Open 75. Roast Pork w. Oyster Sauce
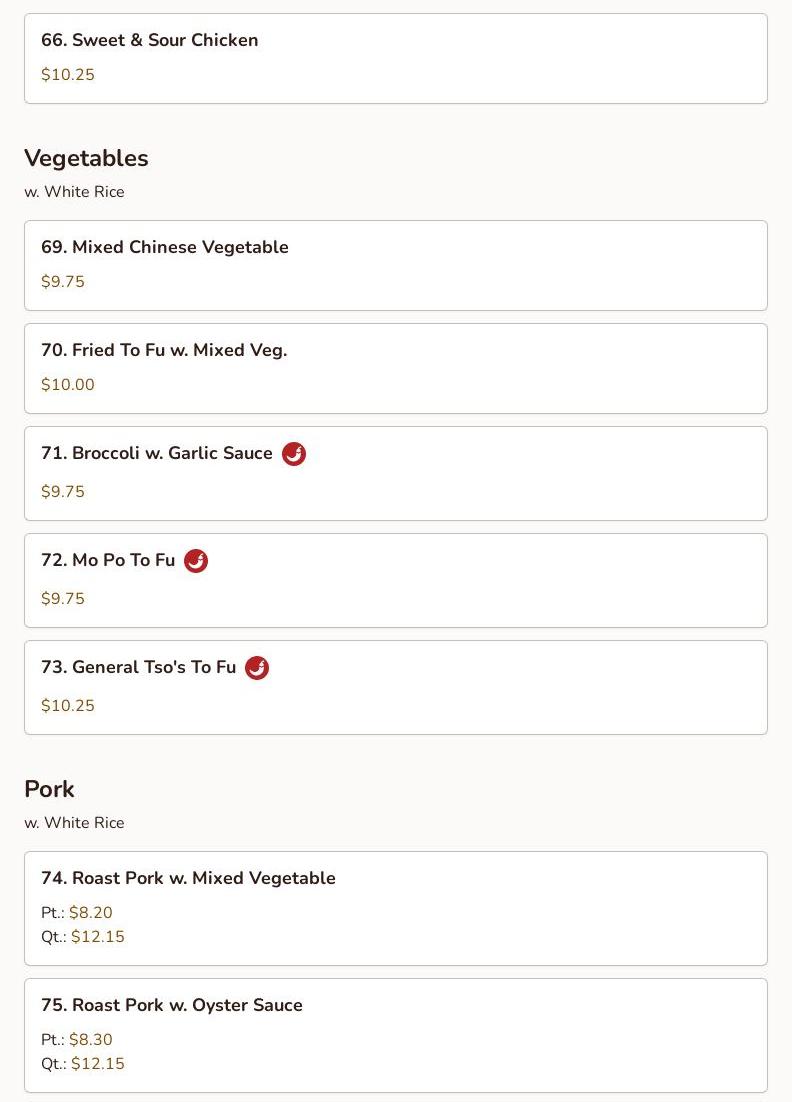 click(396, 1035)
